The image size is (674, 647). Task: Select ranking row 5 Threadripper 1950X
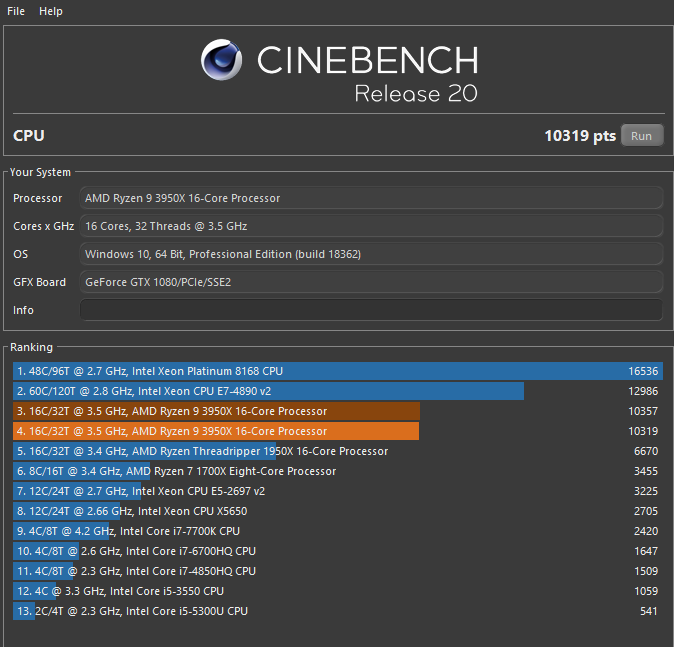pos(337,451)
